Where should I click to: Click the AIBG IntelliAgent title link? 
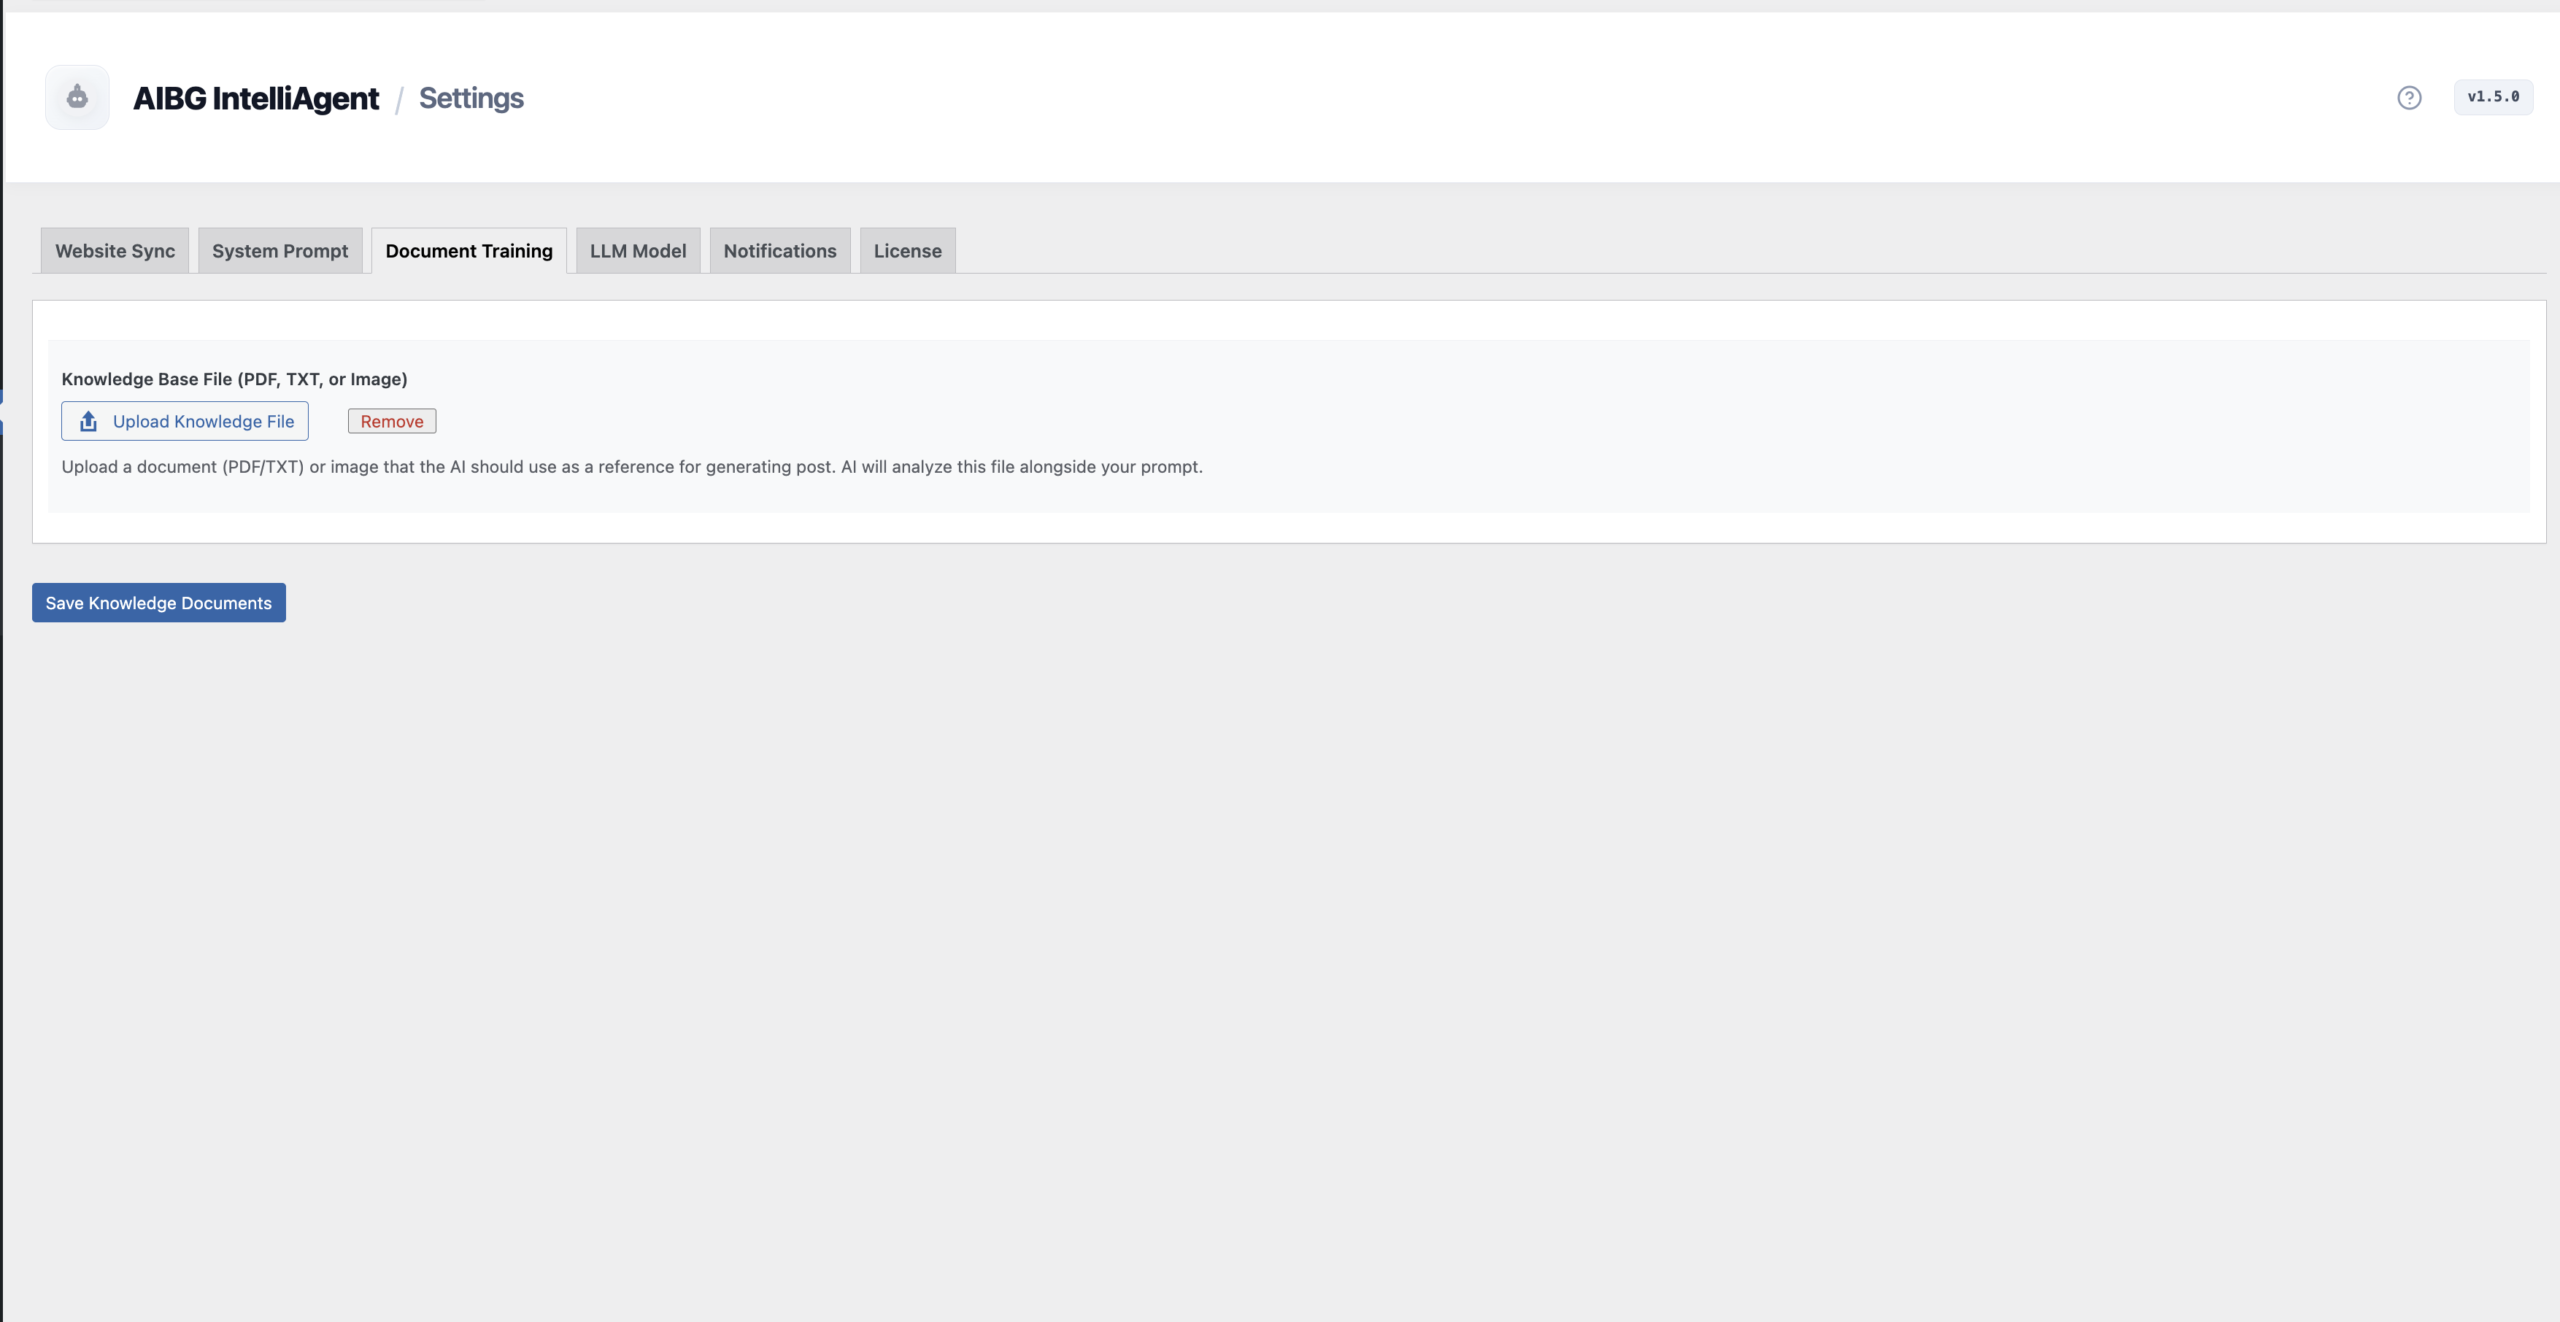click(x=256, y=98)
